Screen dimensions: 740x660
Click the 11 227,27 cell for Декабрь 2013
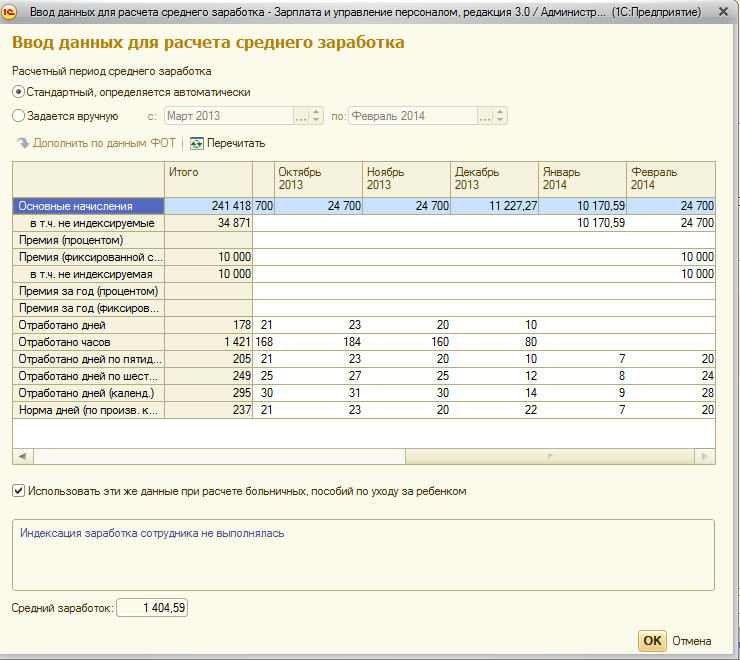point(495,206)
